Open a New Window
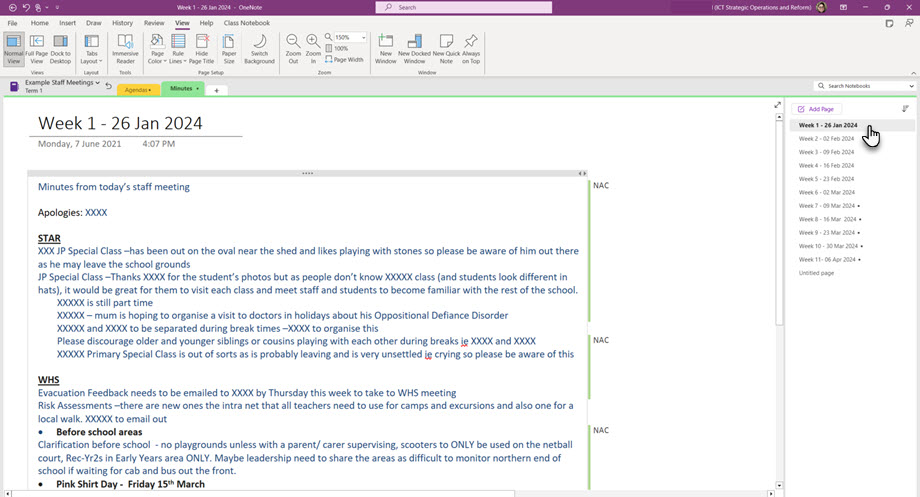 point(385,49)
